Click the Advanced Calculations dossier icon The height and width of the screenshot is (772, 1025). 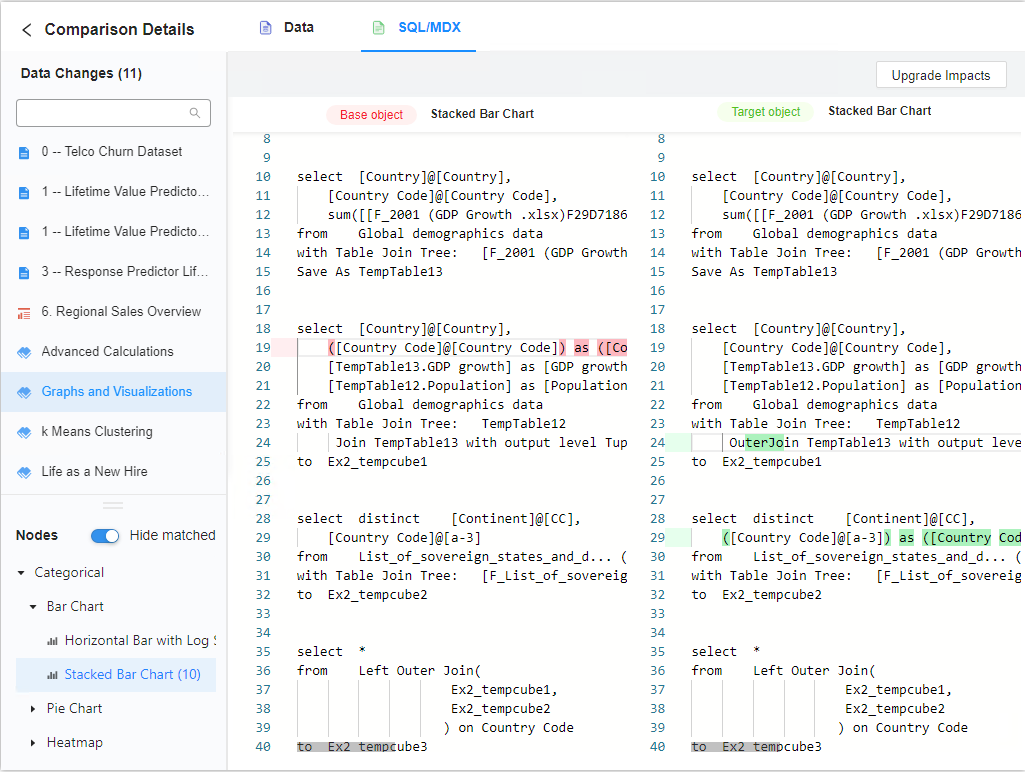click(x=24, y=352)
